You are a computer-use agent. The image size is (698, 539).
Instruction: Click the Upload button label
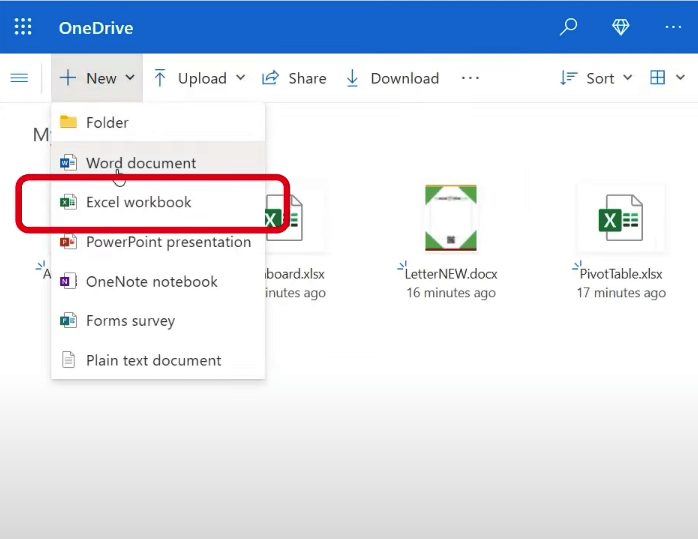pos(203,78)
